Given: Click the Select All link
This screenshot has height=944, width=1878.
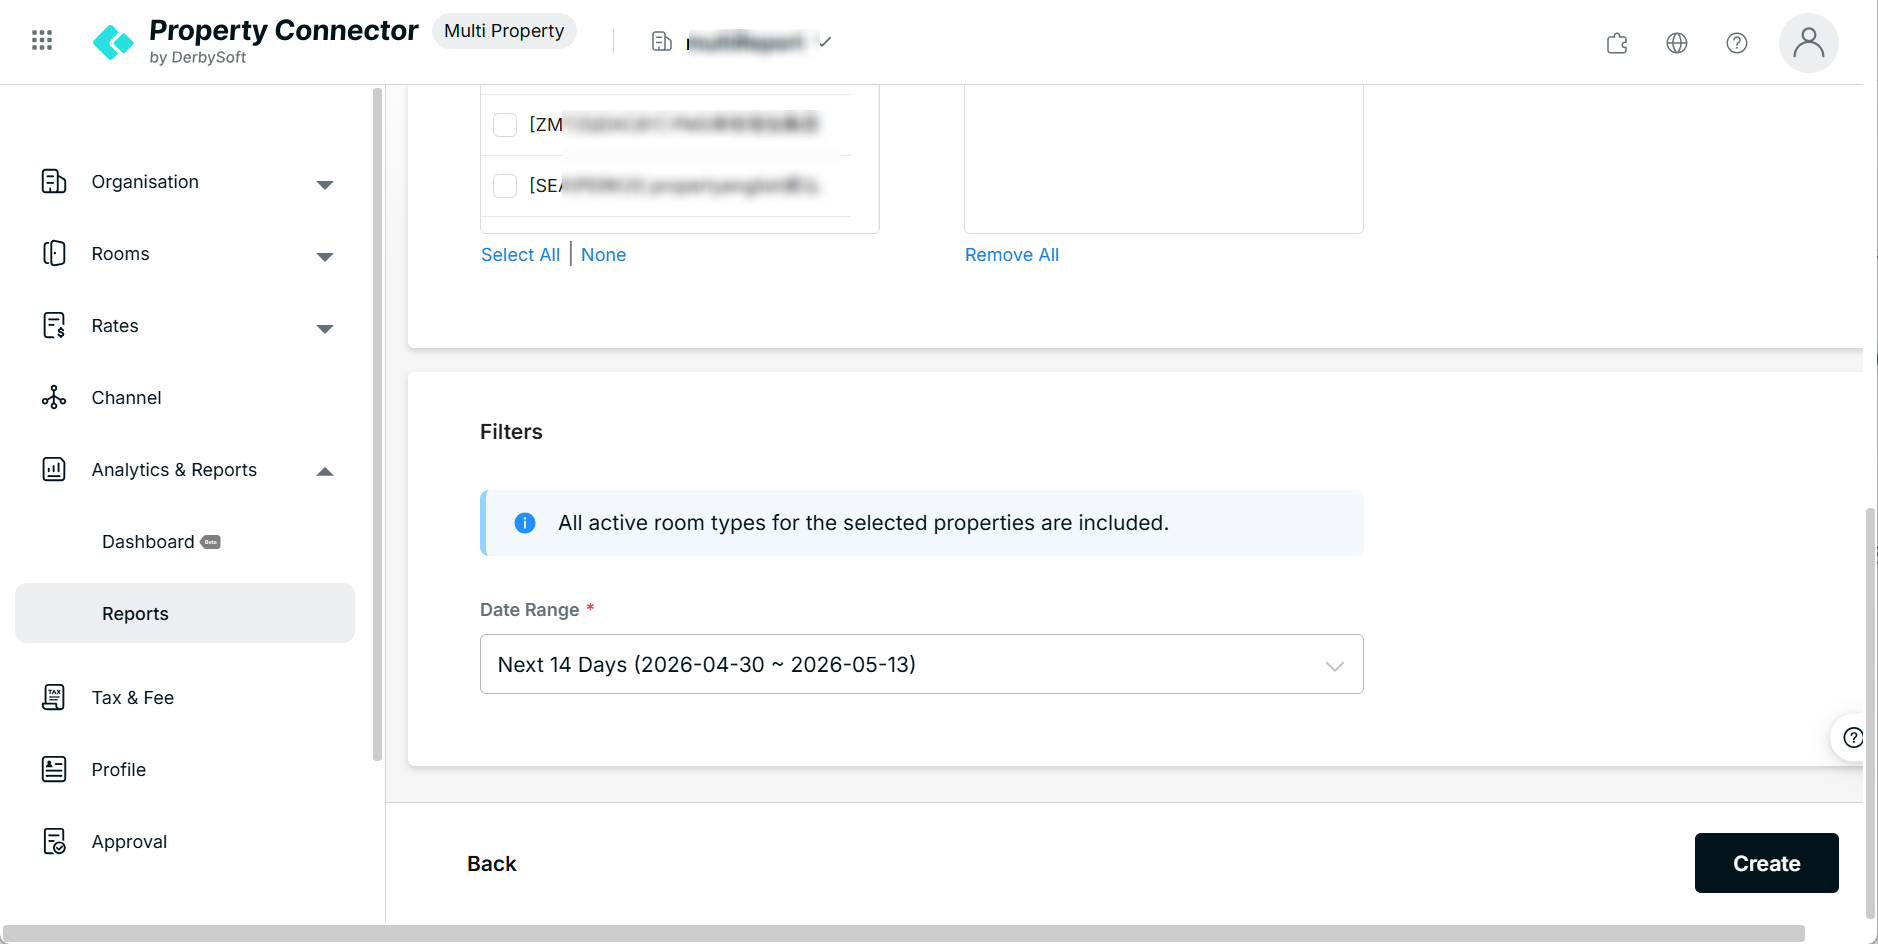Looking at the screenshot, I should coord(520,255).
